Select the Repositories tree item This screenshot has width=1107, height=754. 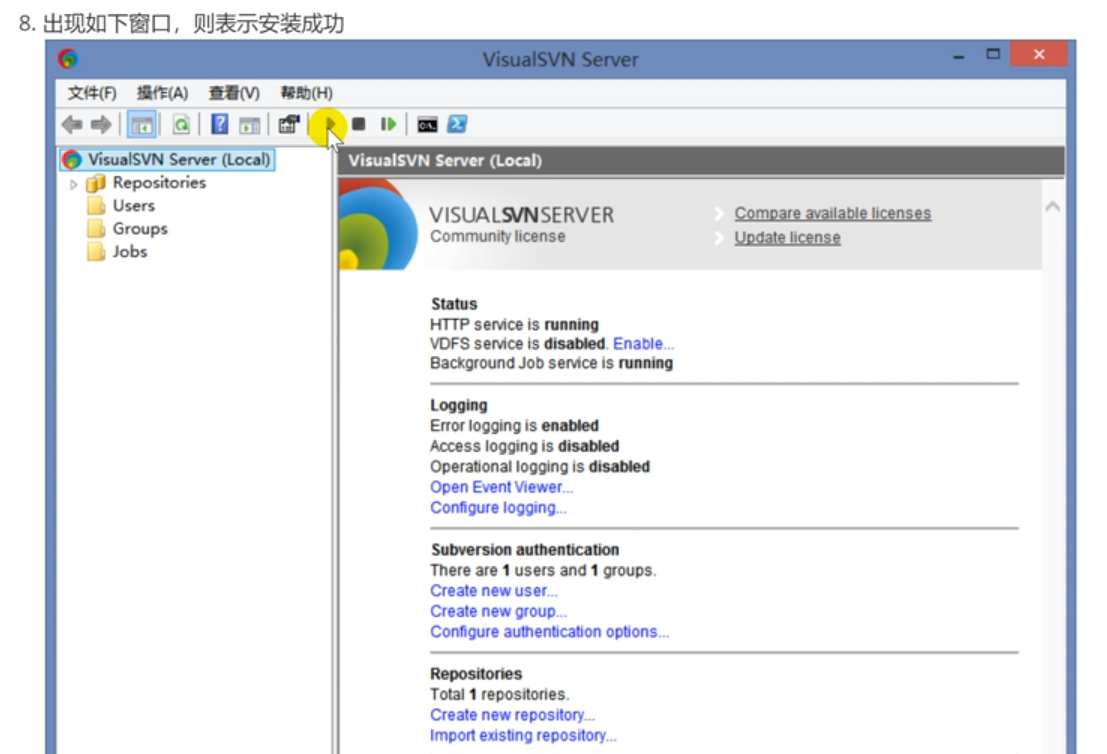click(x=159, y=183)
